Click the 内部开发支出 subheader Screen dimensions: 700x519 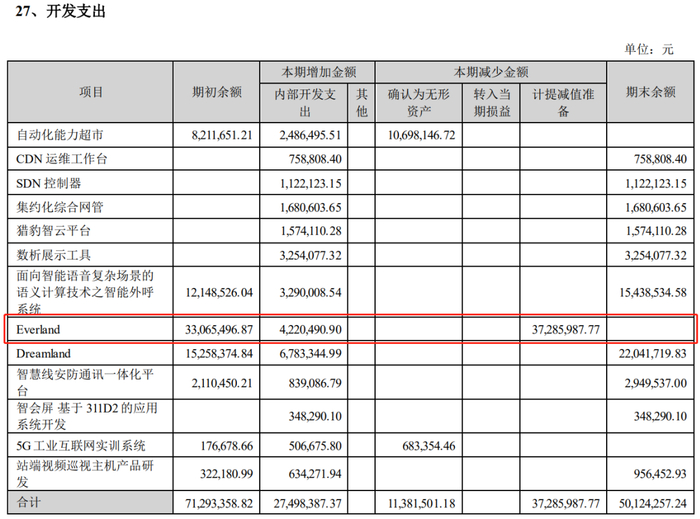coord(305,102)
